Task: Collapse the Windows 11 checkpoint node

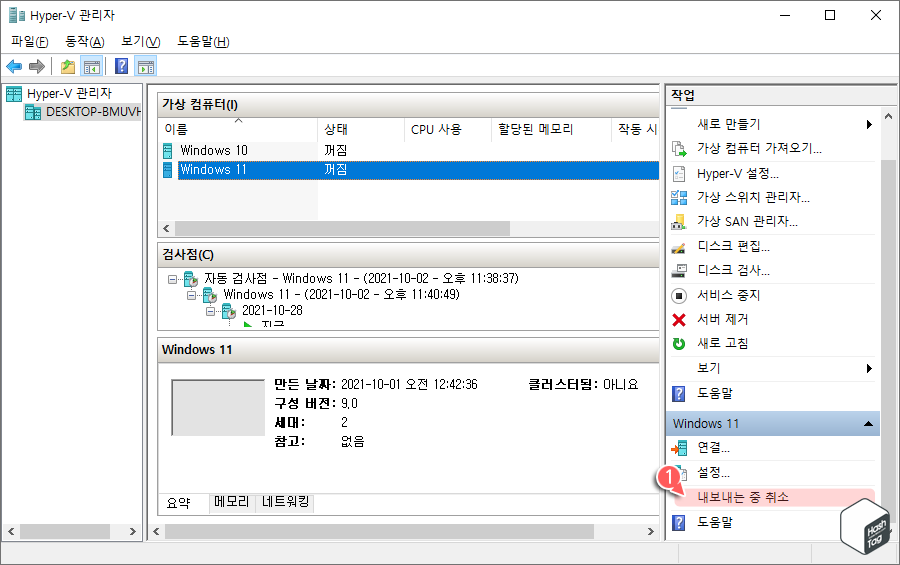Action: 191,296
